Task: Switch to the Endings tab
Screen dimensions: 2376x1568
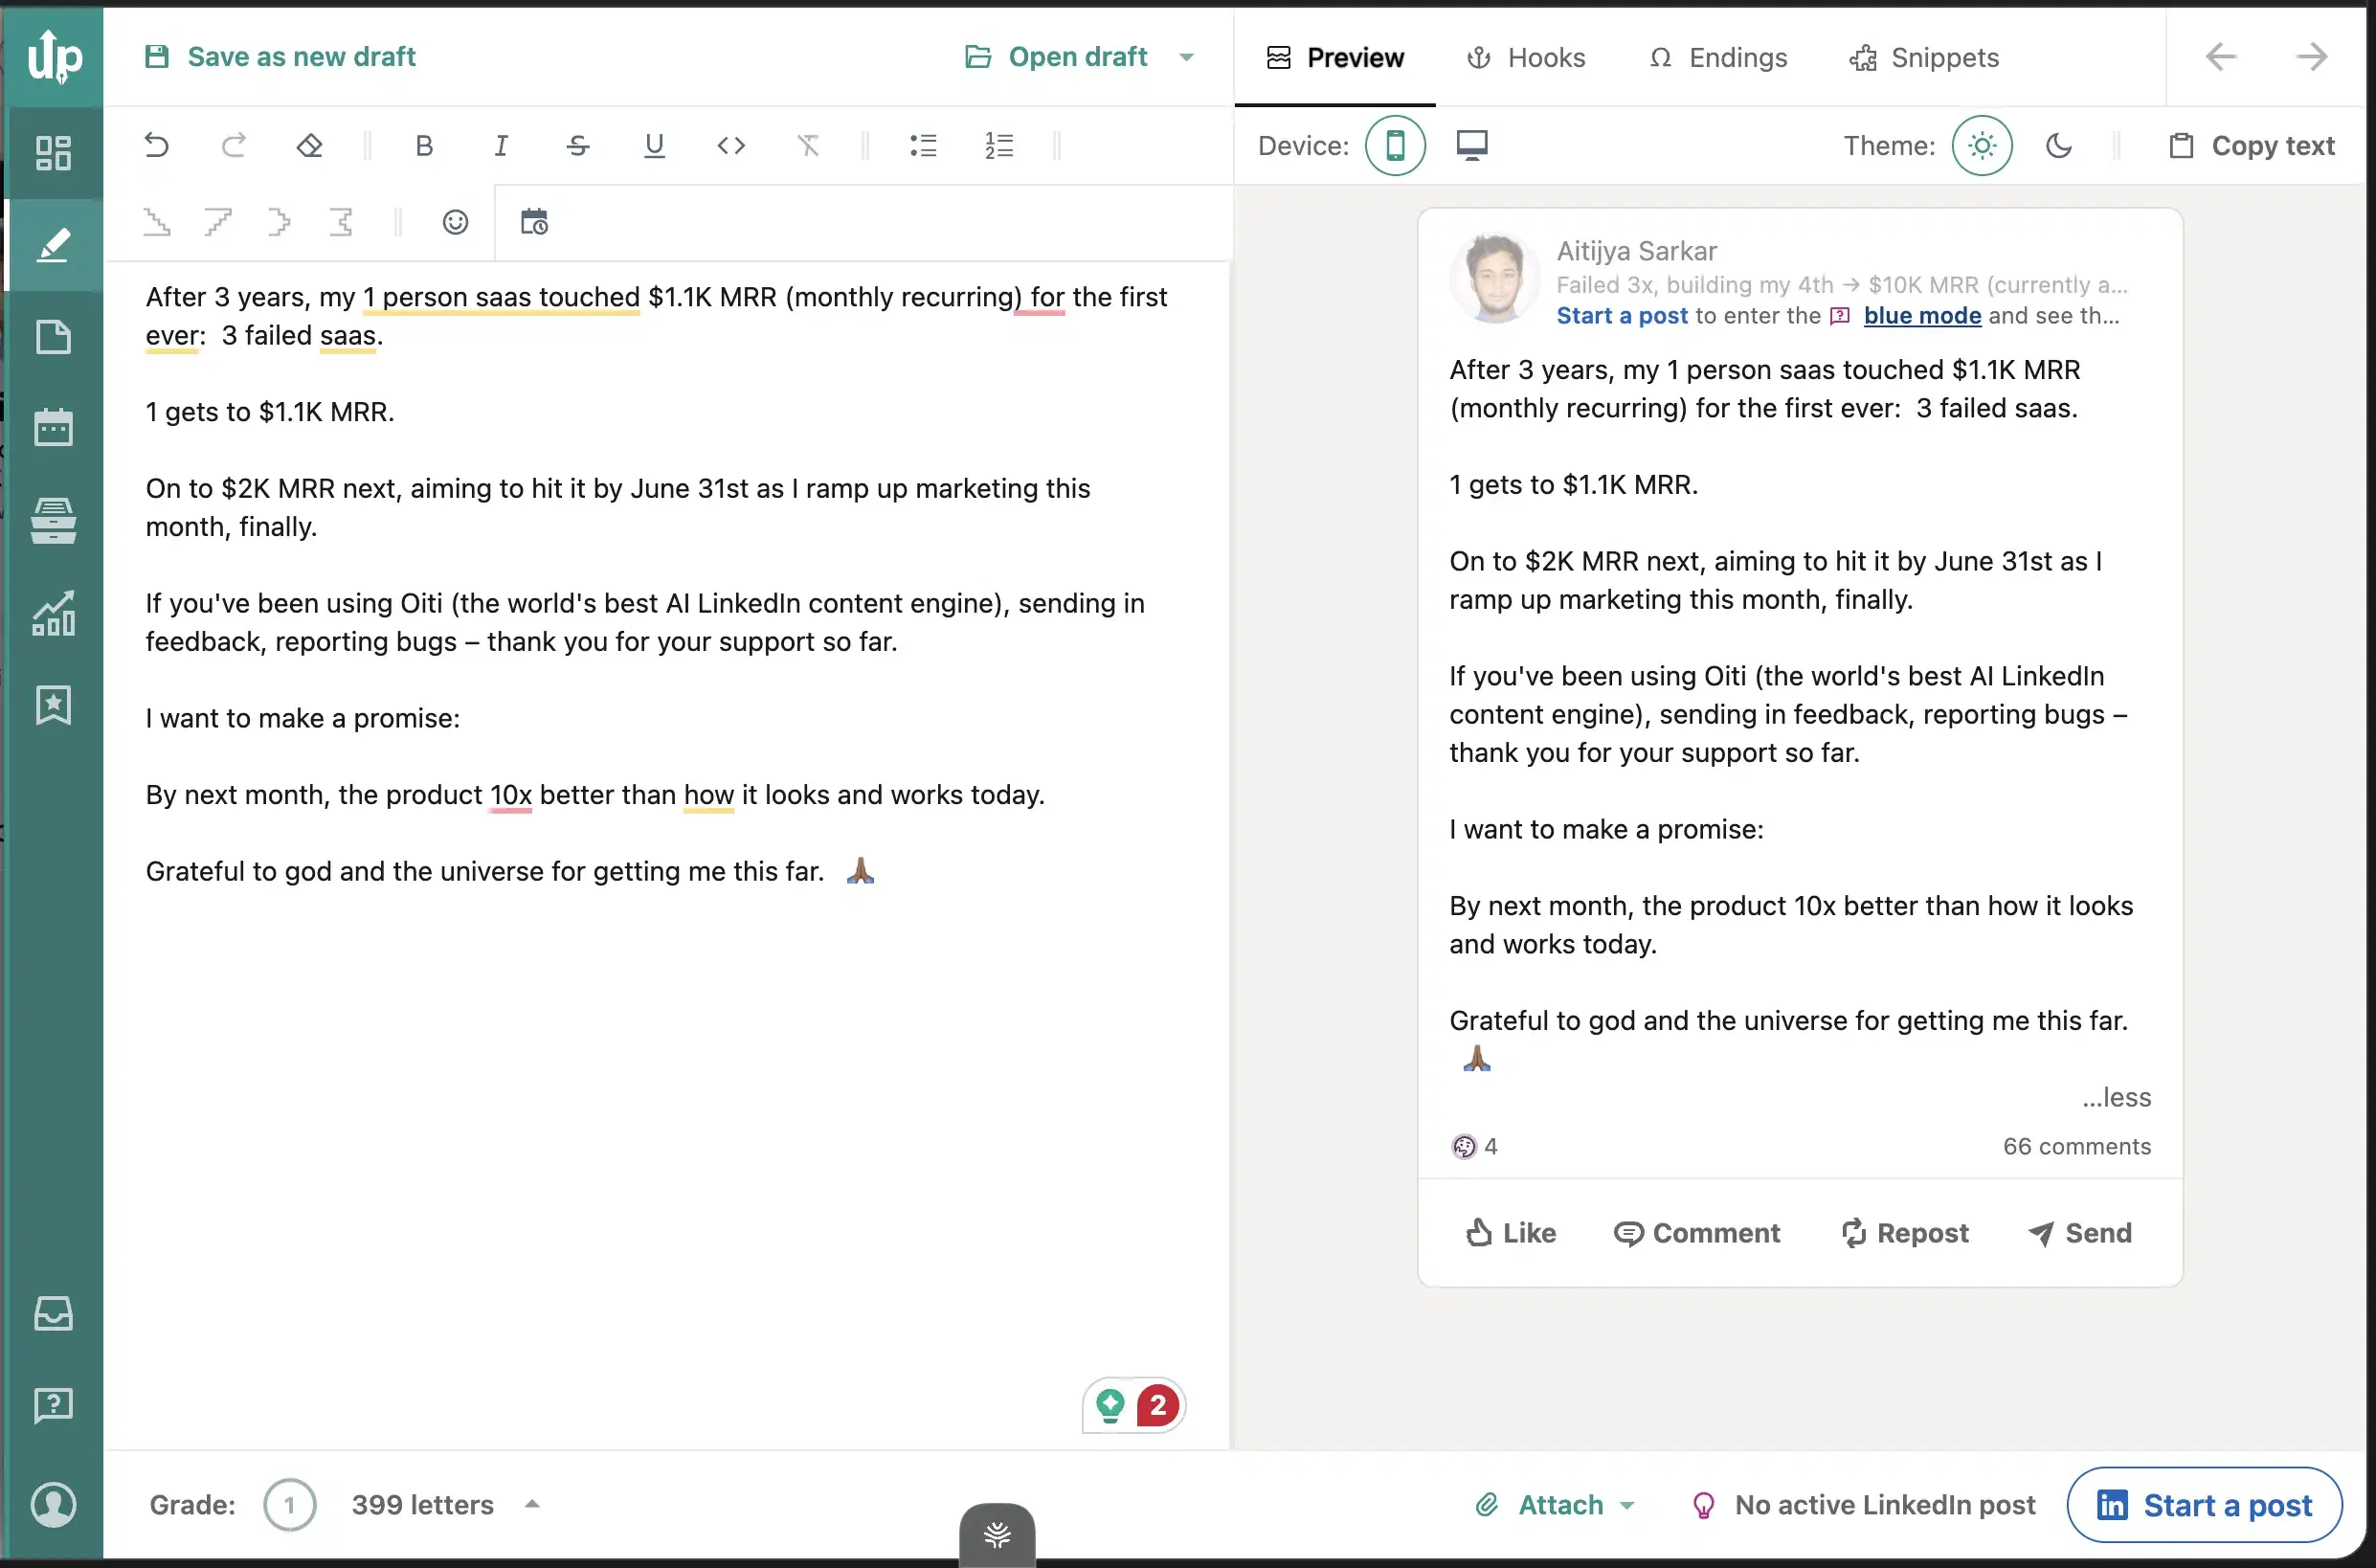Action: click(1718, 58)
